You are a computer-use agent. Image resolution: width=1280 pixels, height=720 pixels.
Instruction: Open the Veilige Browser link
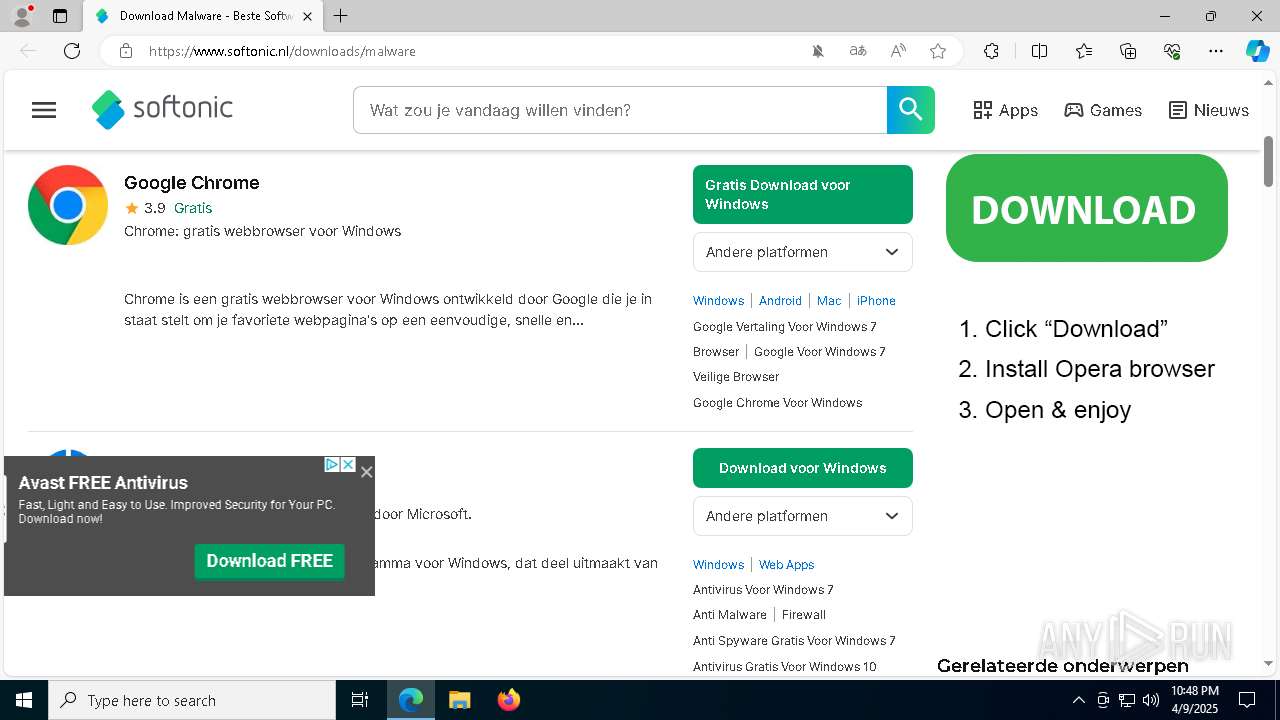click(736, 376)
